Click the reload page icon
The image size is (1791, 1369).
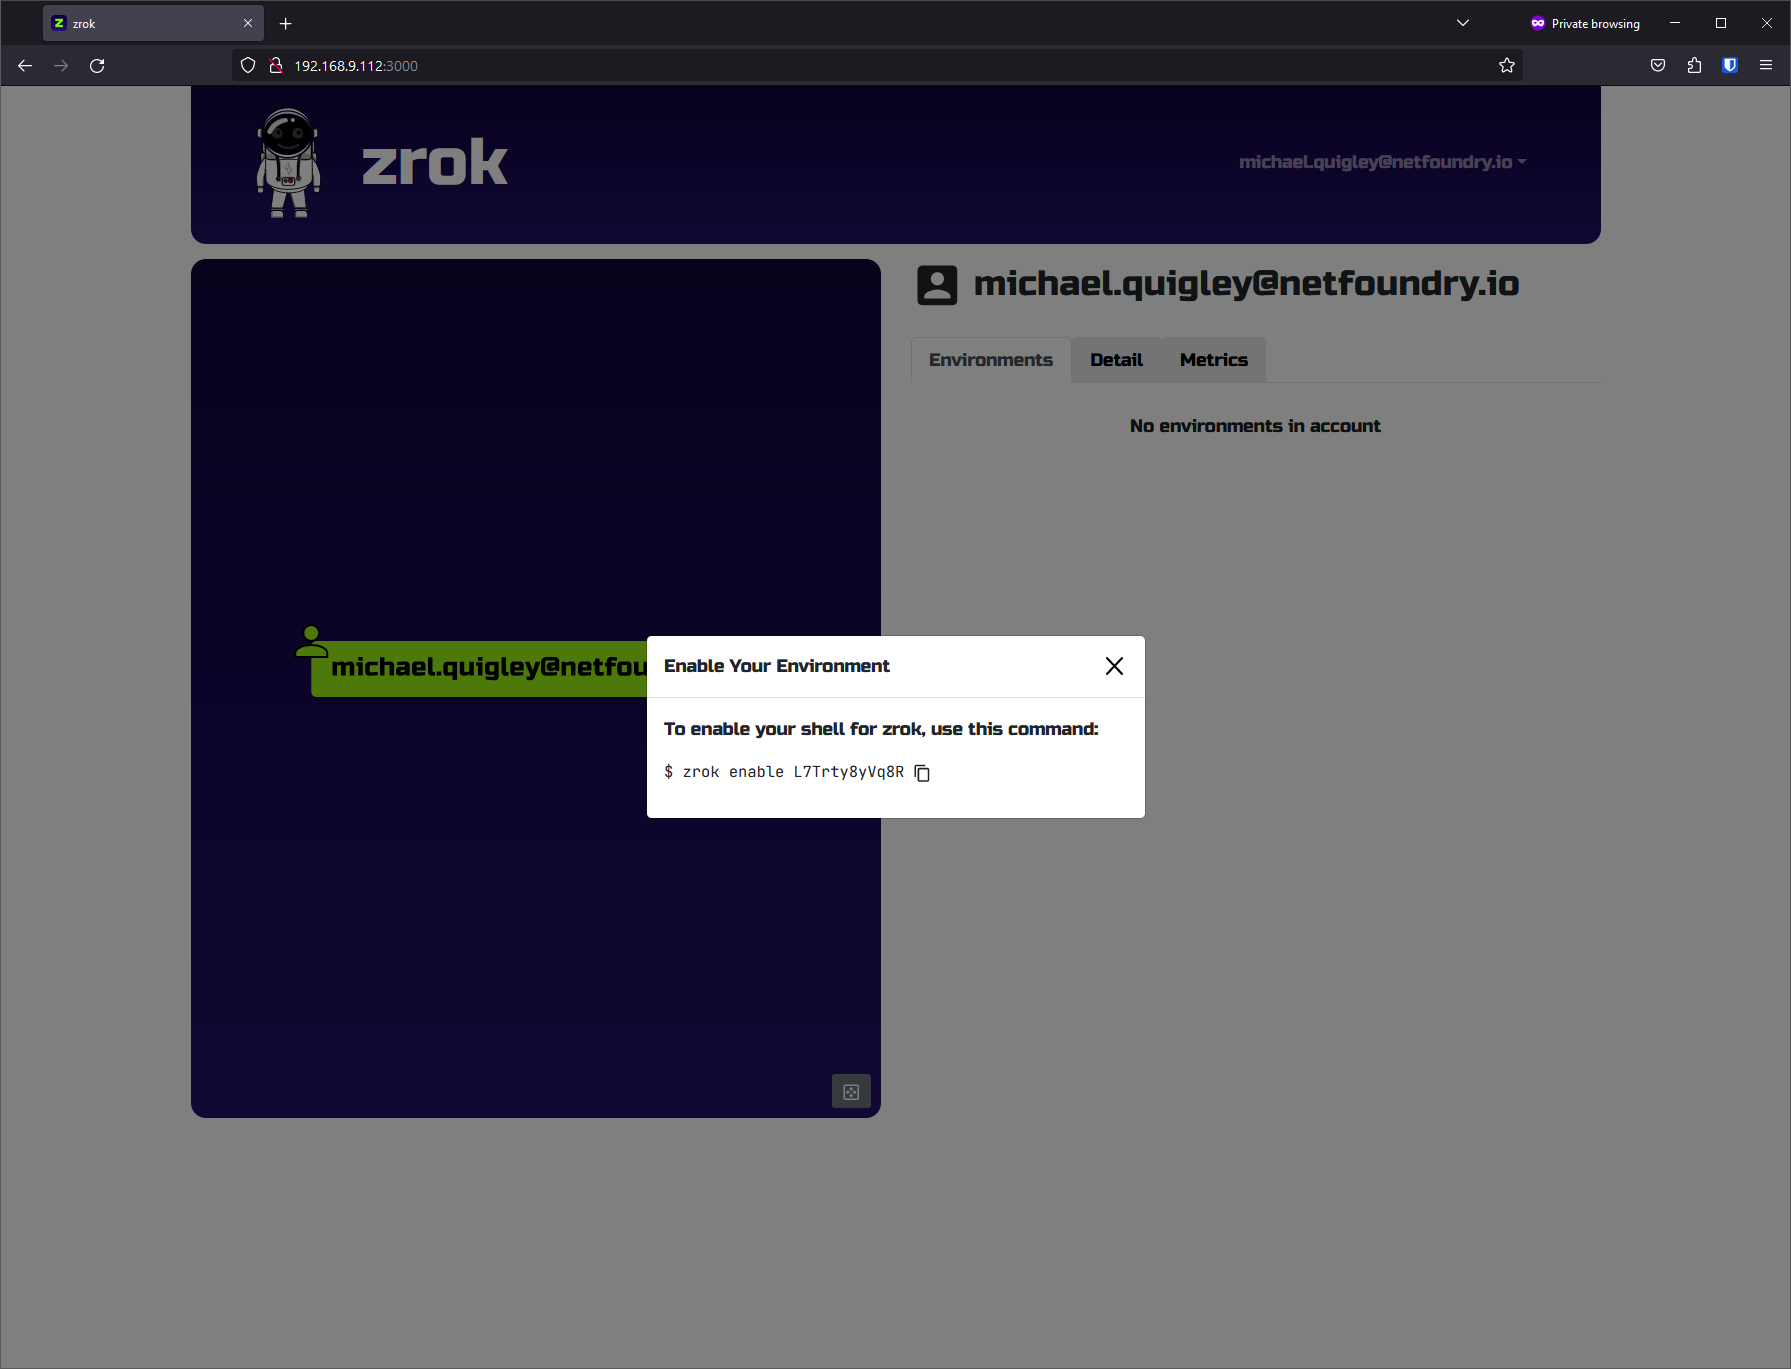click(x=97, y=65)
